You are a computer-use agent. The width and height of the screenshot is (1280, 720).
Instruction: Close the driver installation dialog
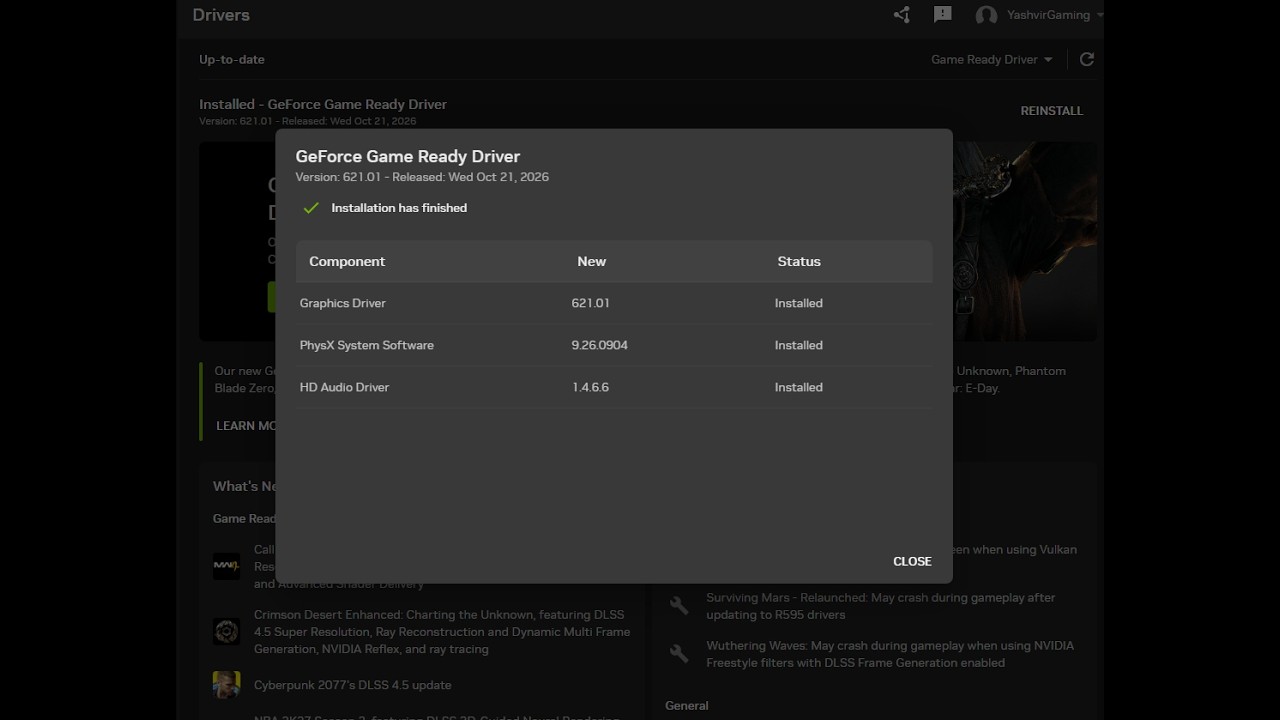coord(912,561)
